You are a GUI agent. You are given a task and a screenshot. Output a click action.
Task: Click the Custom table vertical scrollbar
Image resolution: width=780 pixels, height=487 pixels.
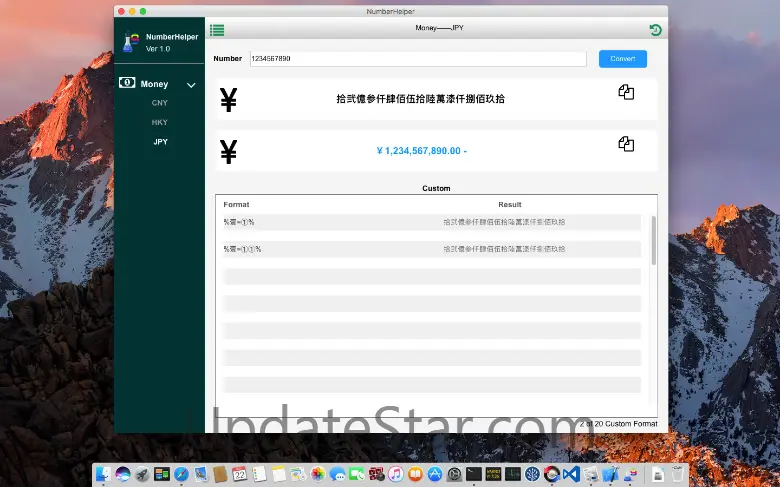point(654,240)
